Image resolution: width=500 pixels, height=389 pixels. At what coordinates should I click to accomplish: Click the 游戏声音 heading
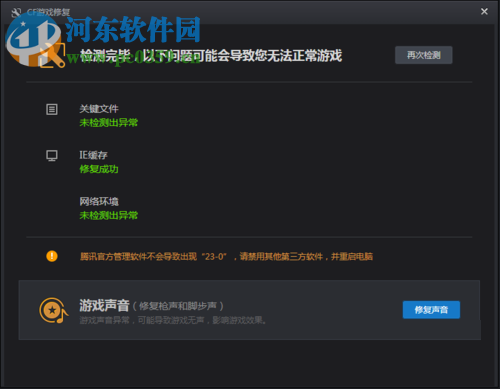[104, 305]
